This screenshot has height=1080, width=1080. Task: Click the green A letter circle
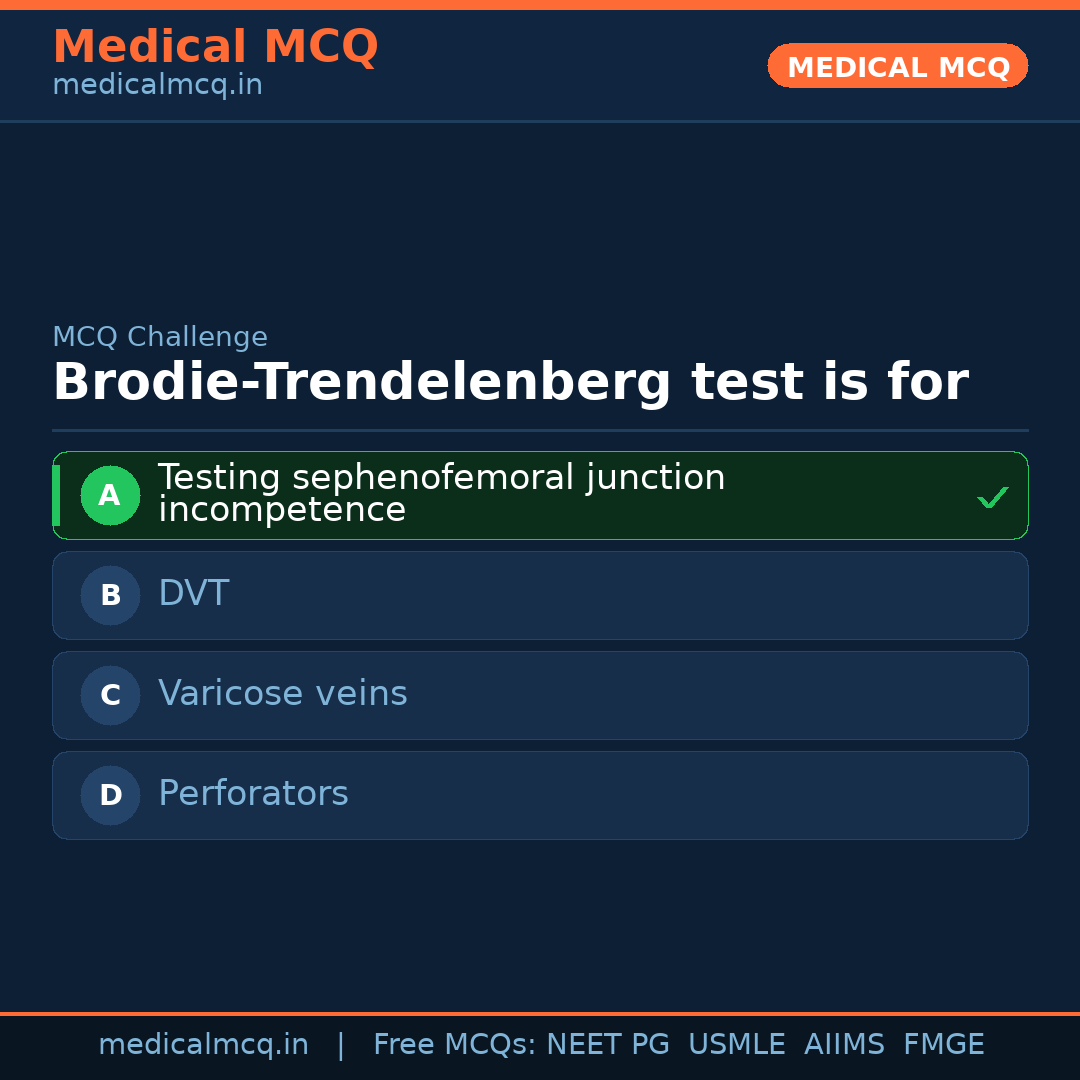[x=110, y=495]
